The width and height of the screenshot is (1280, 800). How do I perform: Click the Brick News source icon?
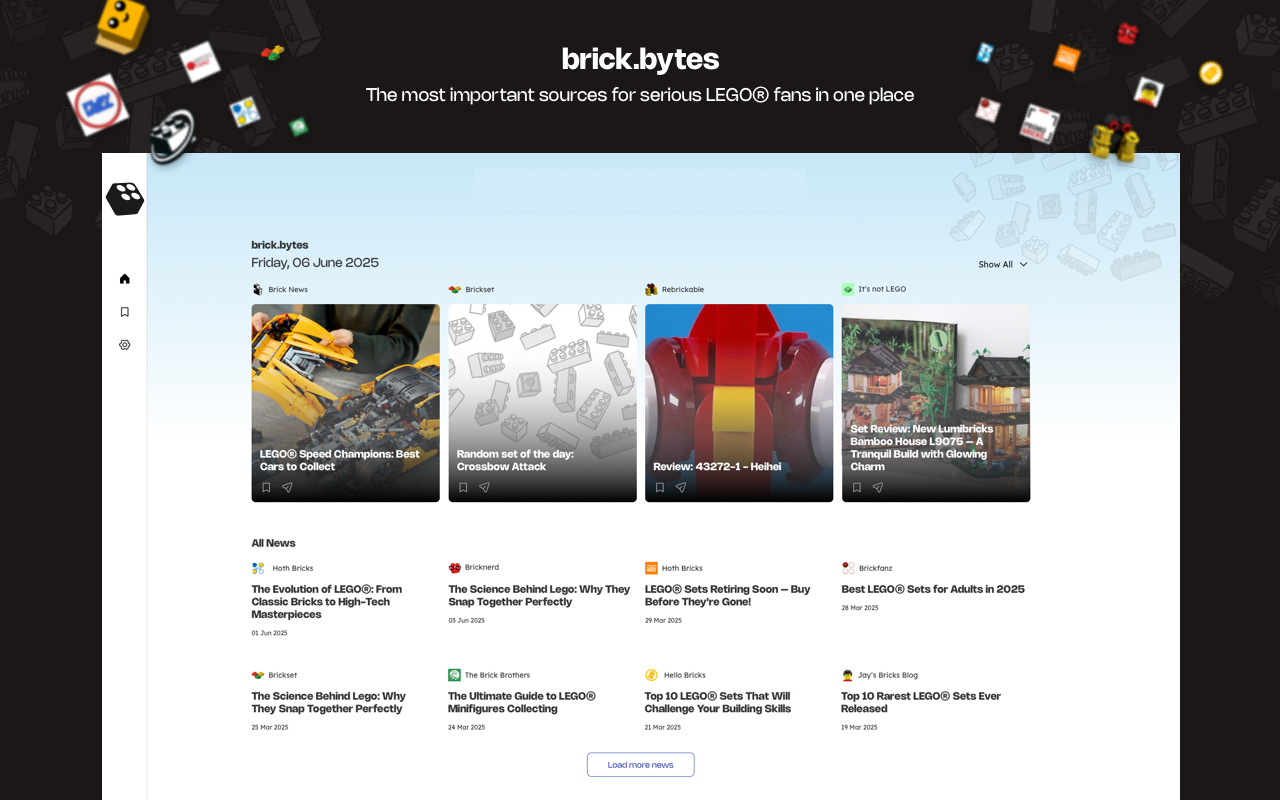tap(258, 289)
